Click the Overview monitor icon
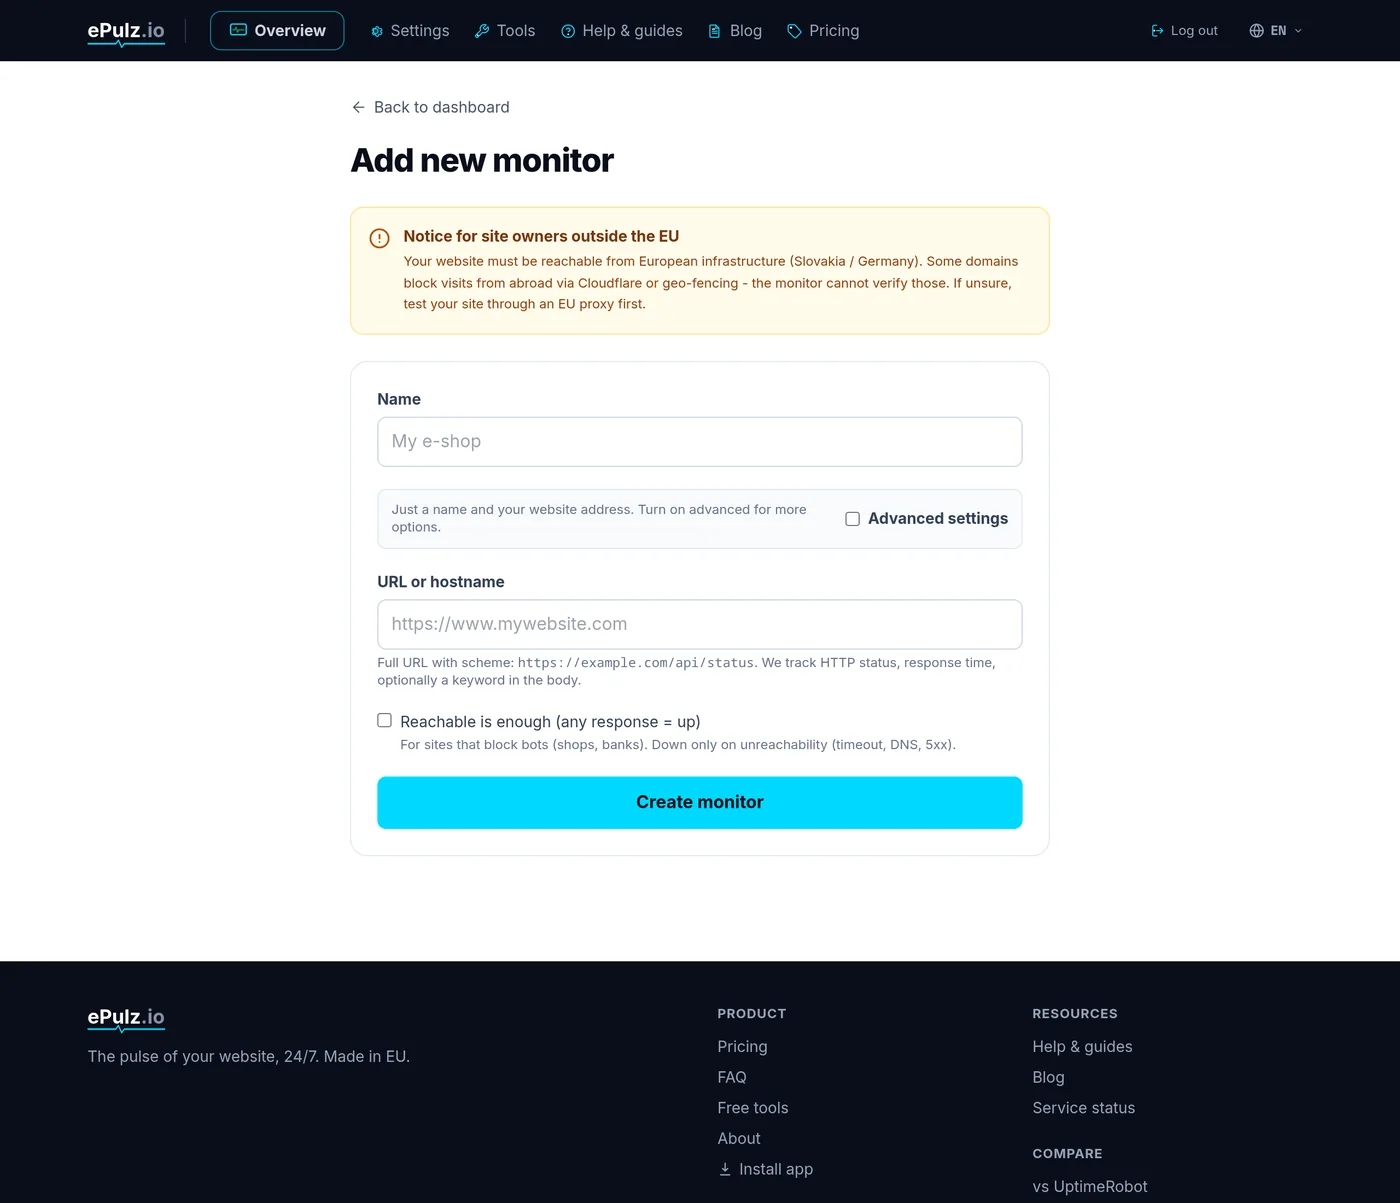 (238, 30)
